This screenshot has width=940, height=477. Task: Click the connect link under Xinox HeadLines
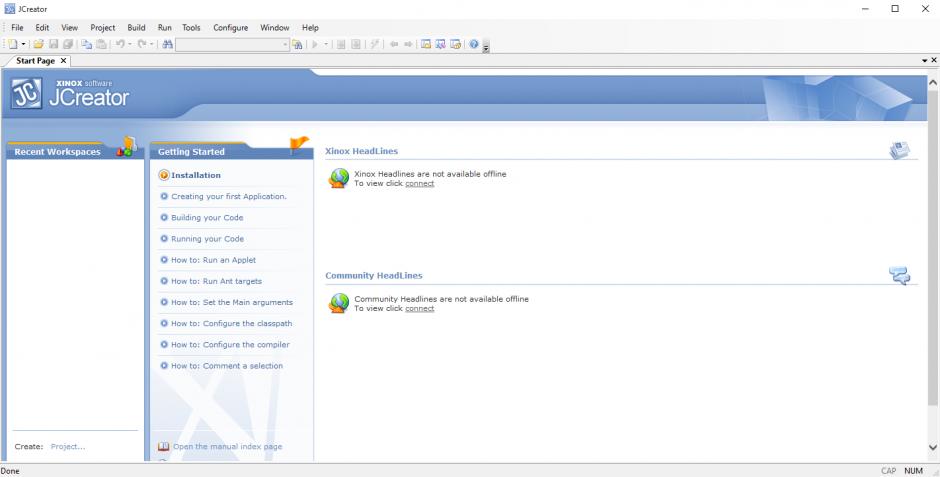(419, 183)
